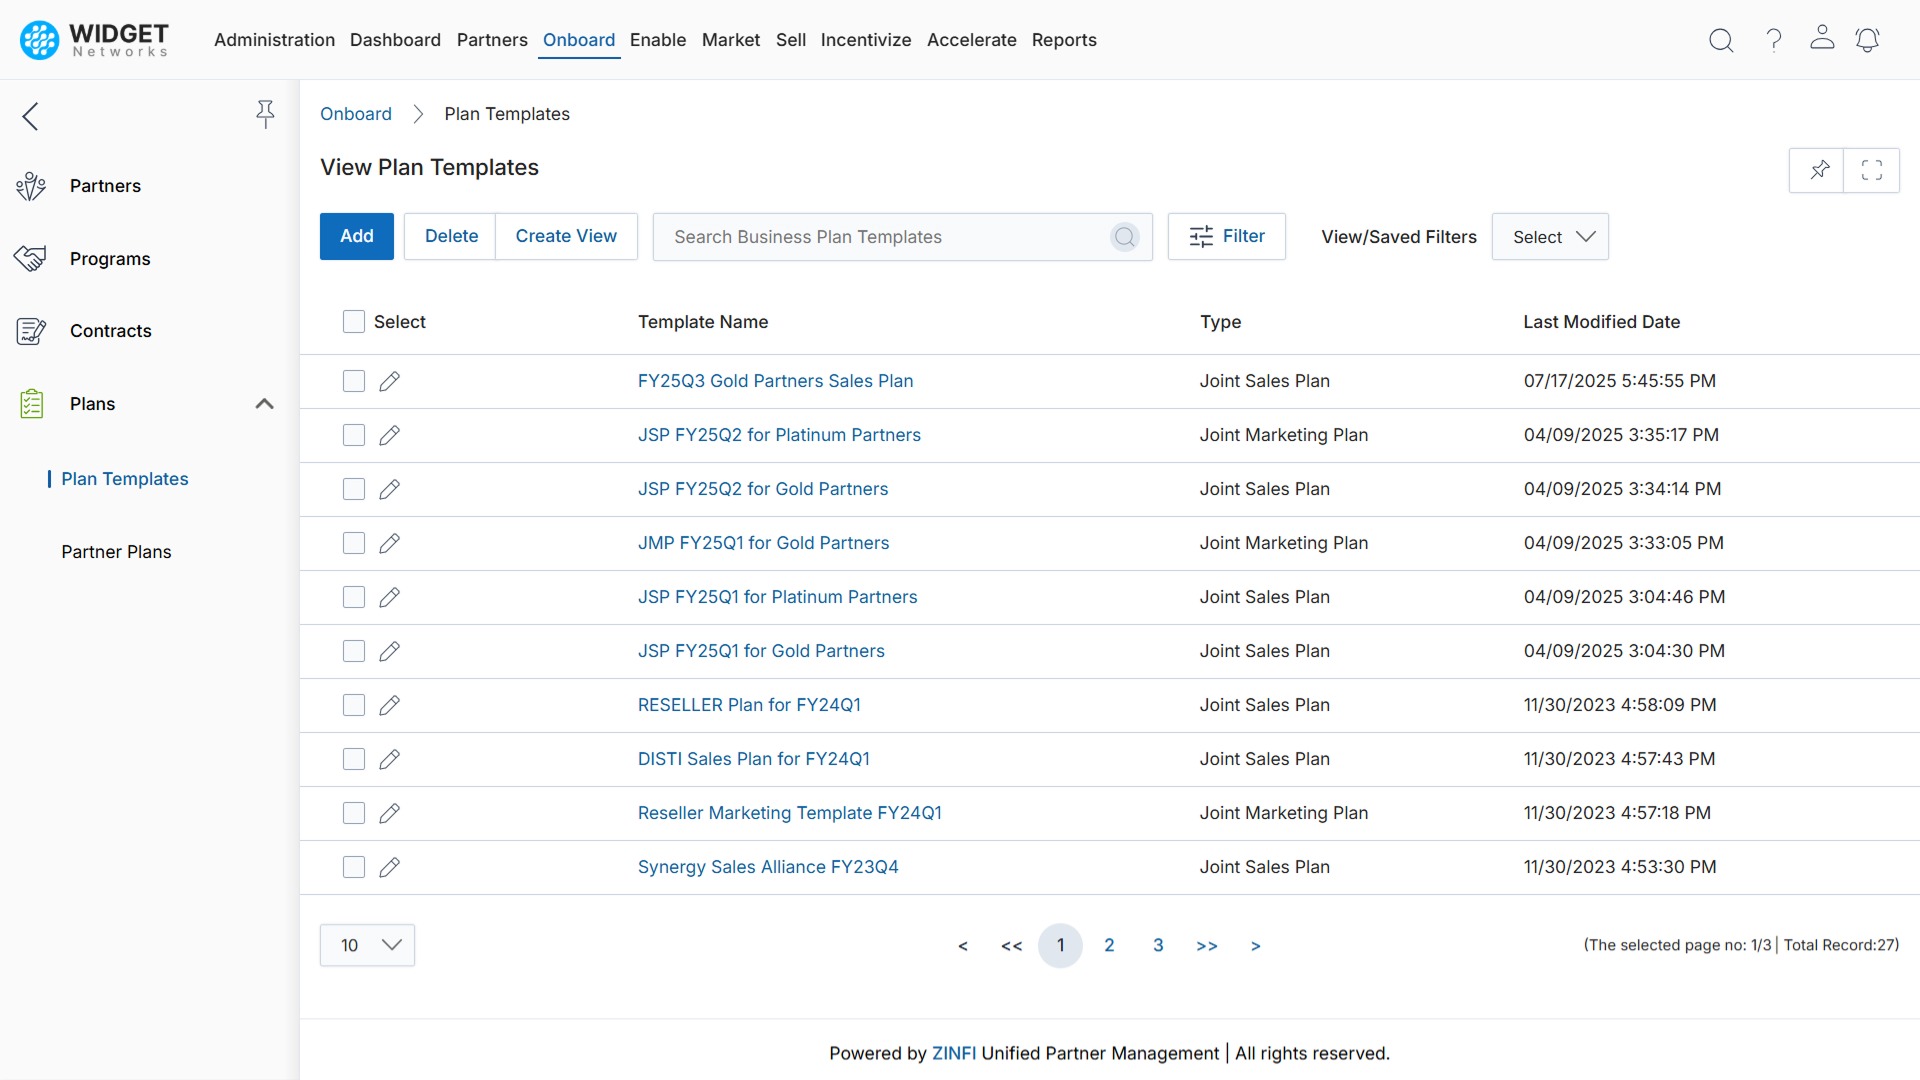This screenshot has width=1920, height=1080.
Task: Open the help question mark icon
Action: coord(1773,40)
